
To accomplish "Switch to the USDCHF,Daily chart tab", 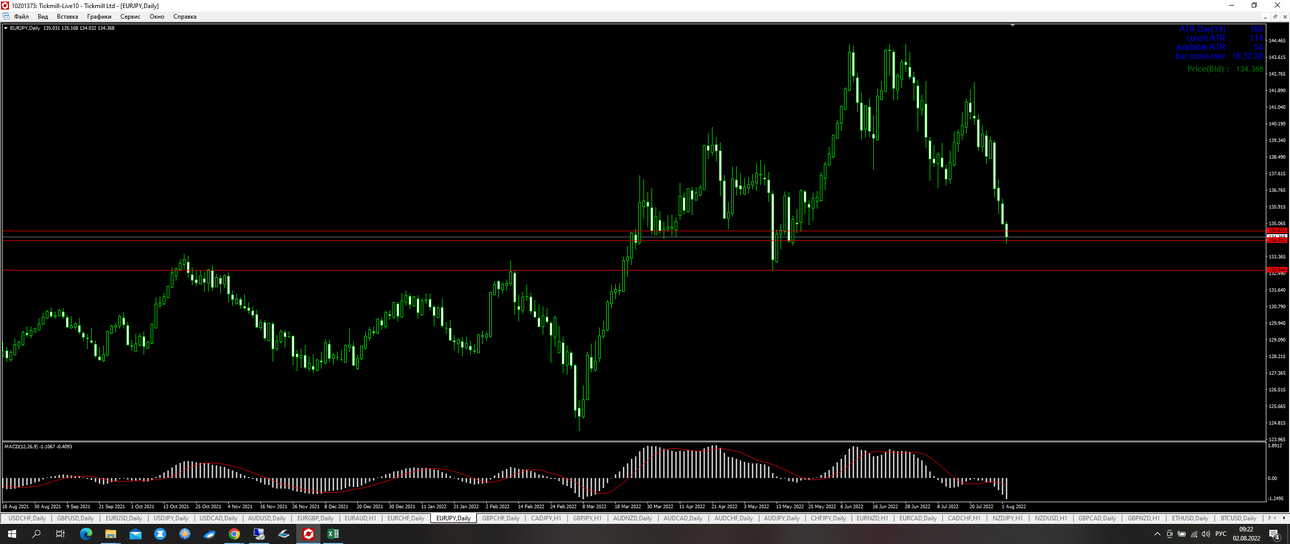I will click(x=27, y=518).
